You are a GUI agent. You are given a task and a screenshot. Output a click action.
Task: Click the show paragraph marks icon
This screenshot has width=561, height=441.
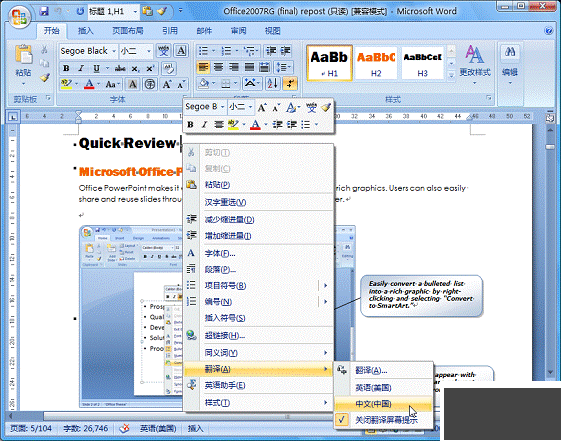[290, 84]
